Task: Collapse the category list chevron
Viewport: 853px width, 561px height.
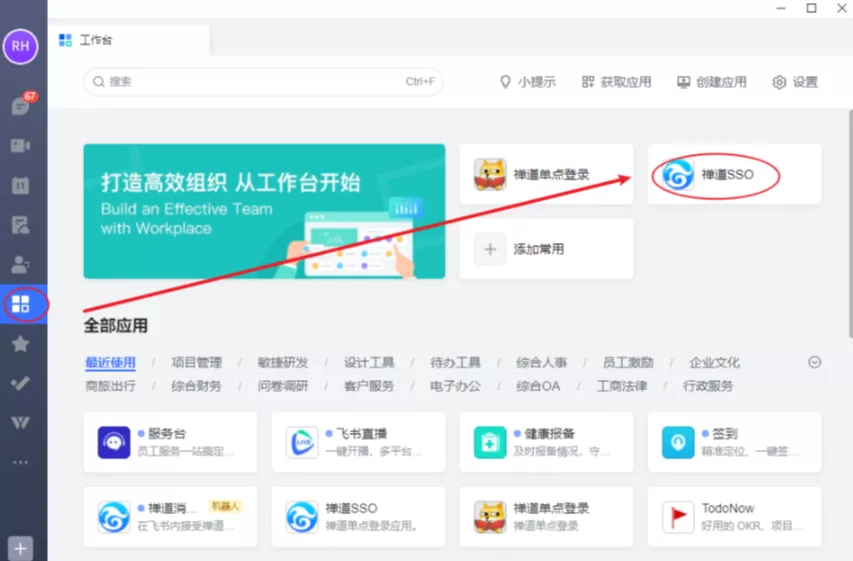Action: pyautogui.click(x=814, y=362)
